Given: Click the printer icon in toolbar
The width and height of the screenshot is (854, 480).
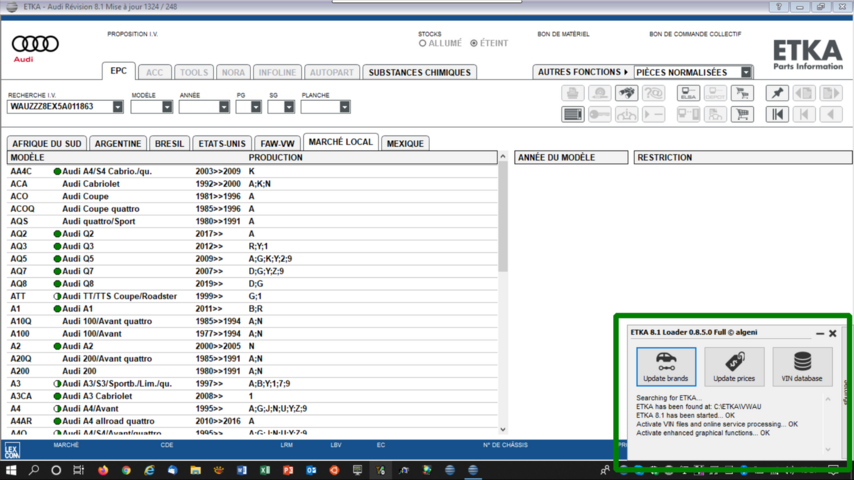Looking at the screenshot, I should tap(572, 93).
